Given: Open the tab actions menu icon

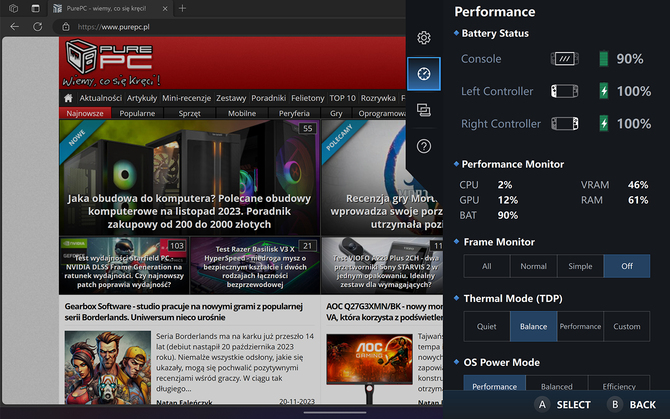Looking at the screenshot, I should click(x=35, y=8).
